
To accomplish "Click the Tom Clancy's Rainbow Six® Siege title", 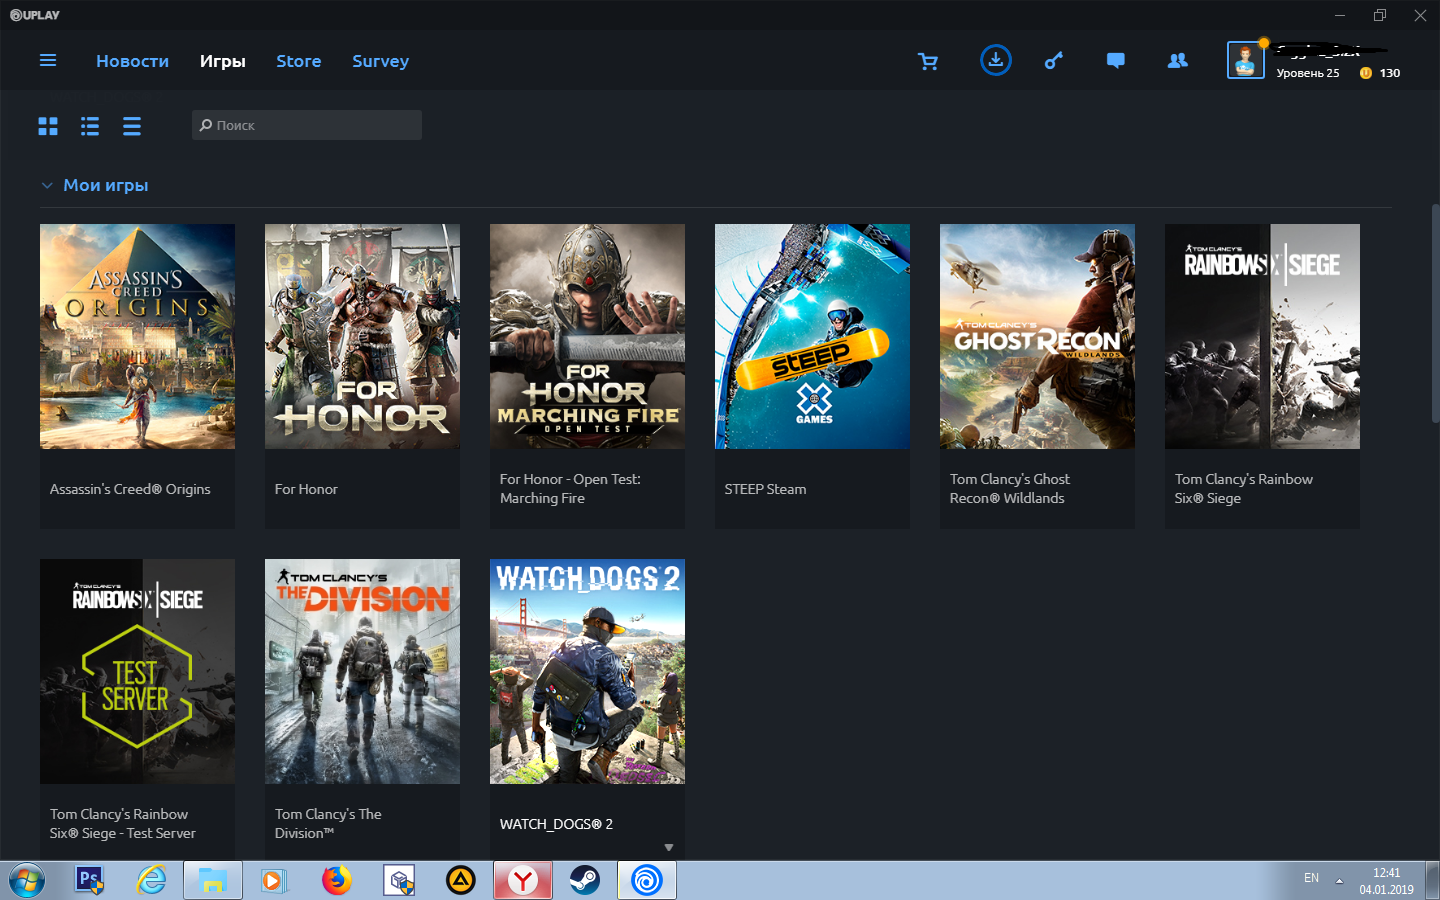I will pyautogui.click(x=1244, y=489).
